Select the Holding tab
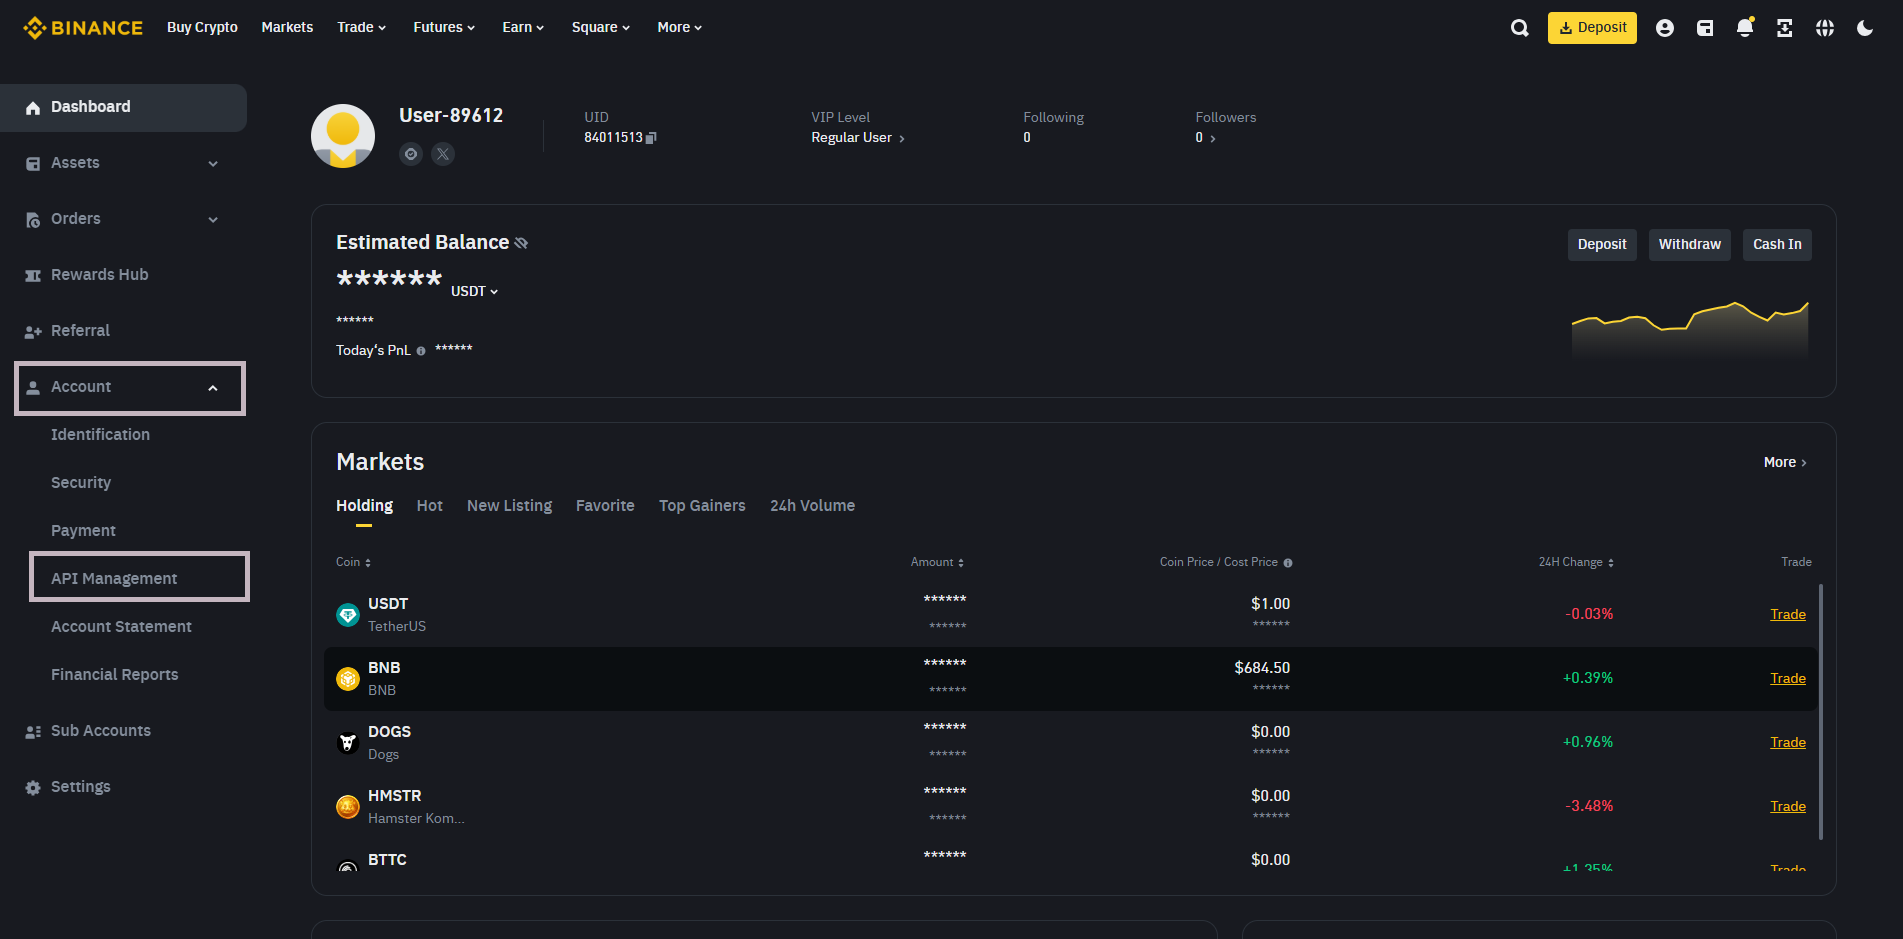 coord(364,506)
